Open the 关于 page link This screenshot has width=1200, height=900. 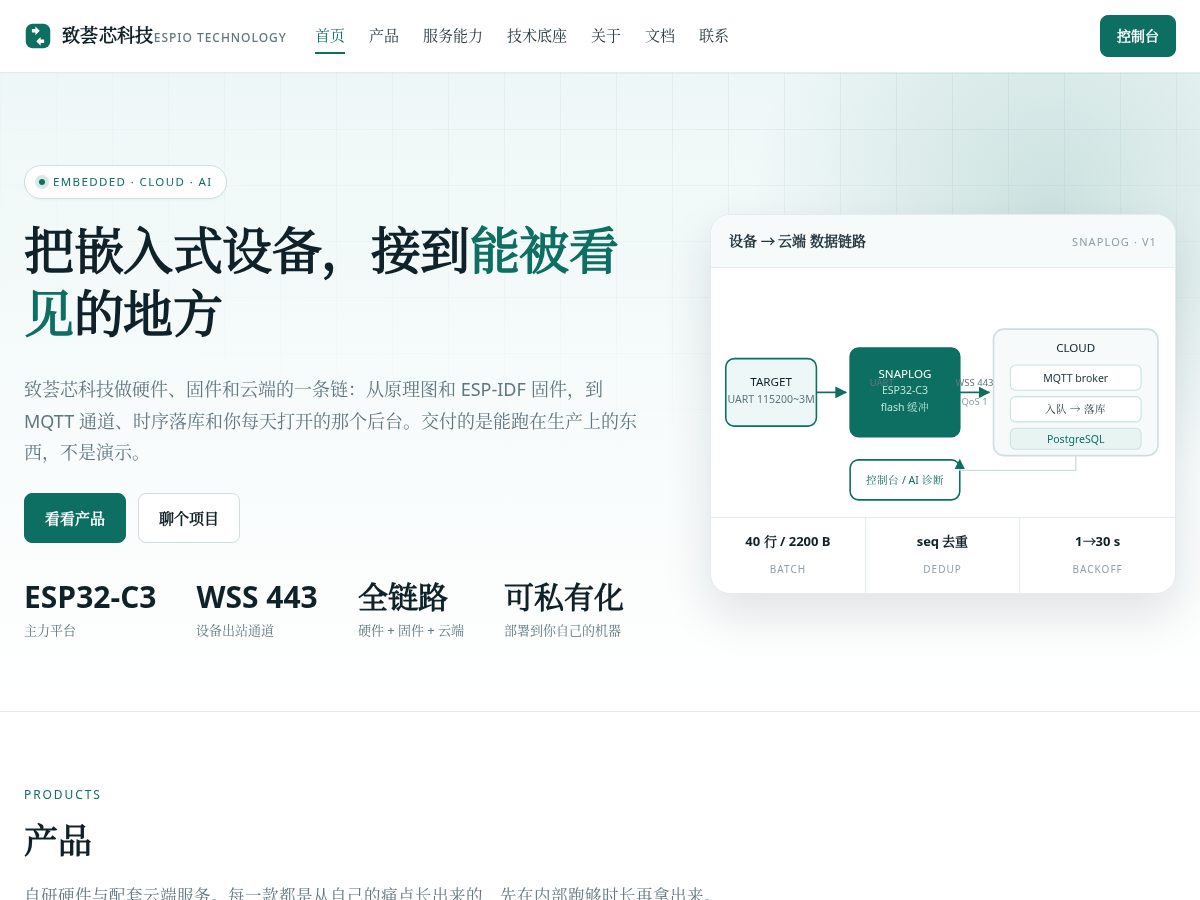tap(606, 36)
